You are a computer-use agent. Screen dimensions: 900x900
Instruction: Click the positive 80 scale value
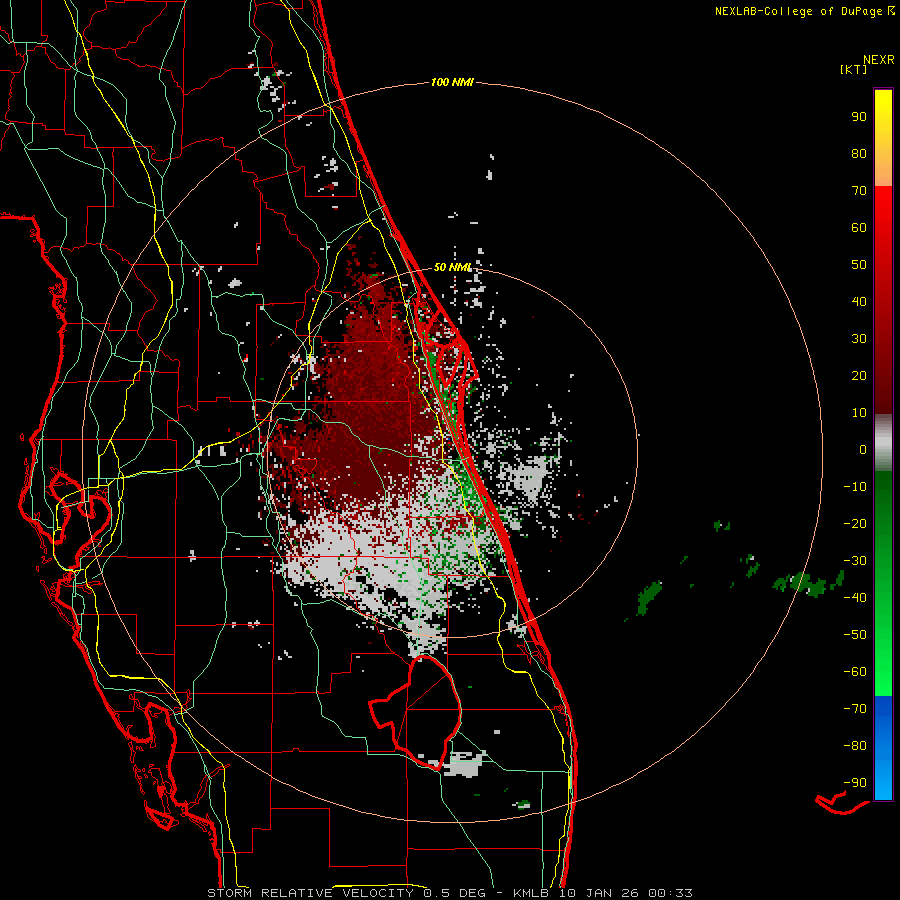(x=859, y=154)
